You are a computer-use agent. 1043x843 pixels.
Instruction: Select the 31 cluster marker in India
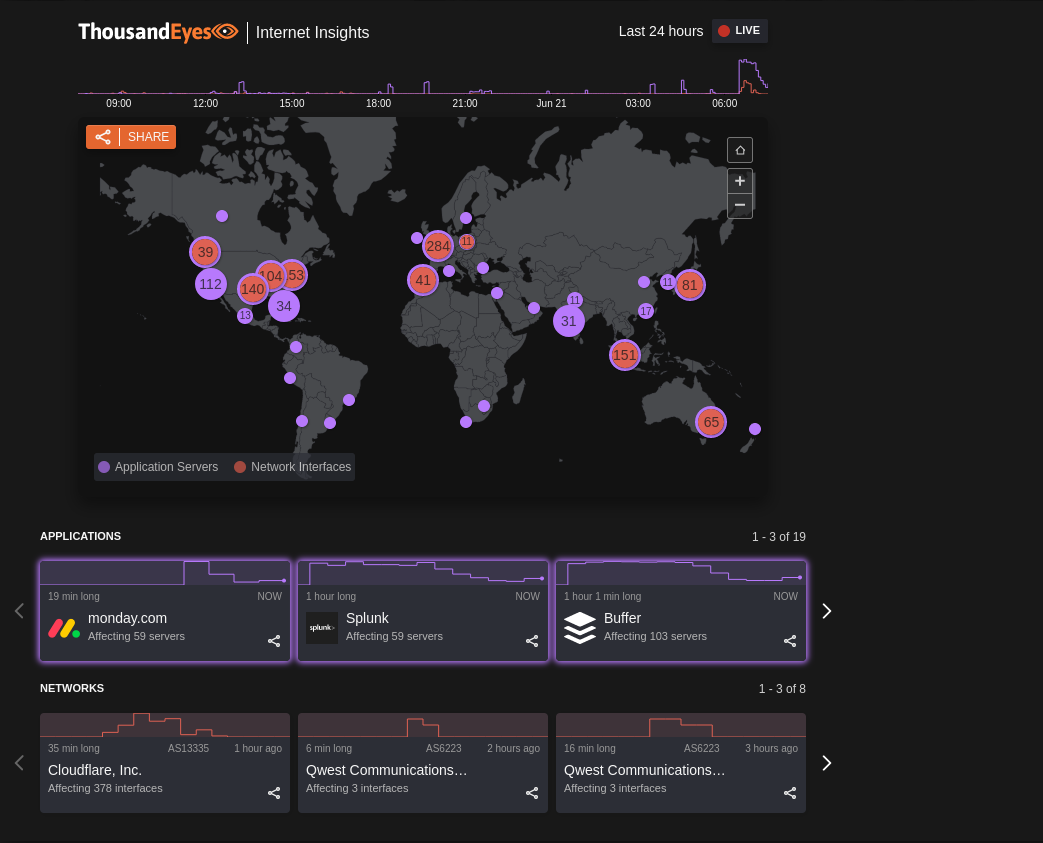[x=569, y=321]
